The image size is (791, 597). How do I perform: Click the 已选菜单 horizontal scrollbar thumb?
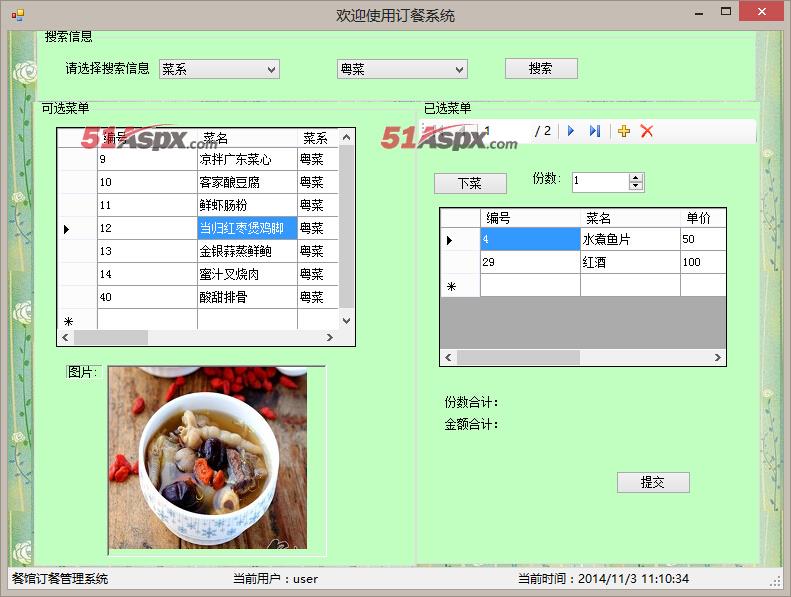click(519, 357)
